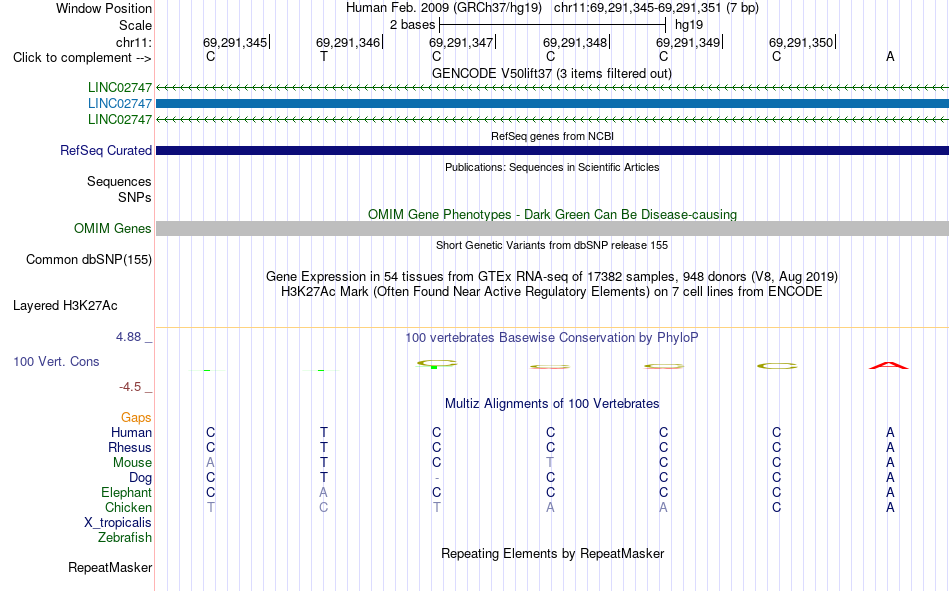Click the red A PhyloP conservation logo
This screenshot has width=950, height=591.
pyautogui.click(x=889, y=365)
